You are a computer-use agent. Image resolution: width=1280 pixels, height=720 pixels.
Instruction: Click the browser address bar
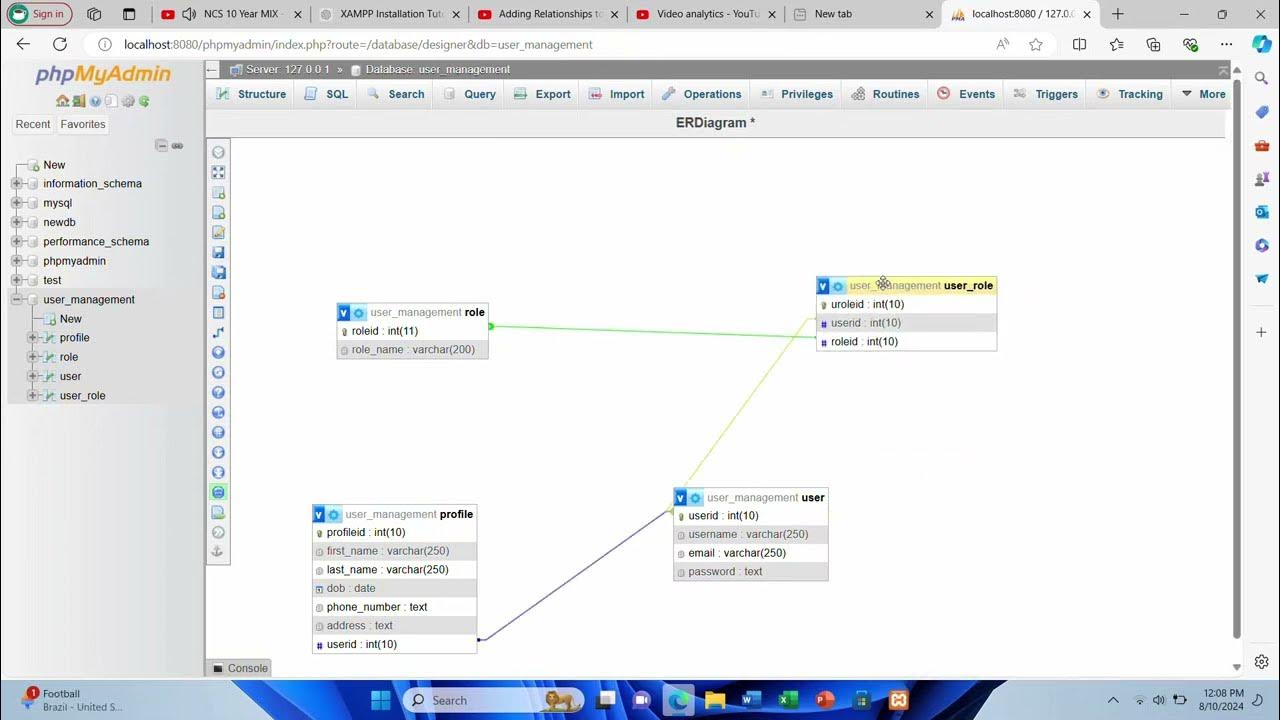click(540, 44)
